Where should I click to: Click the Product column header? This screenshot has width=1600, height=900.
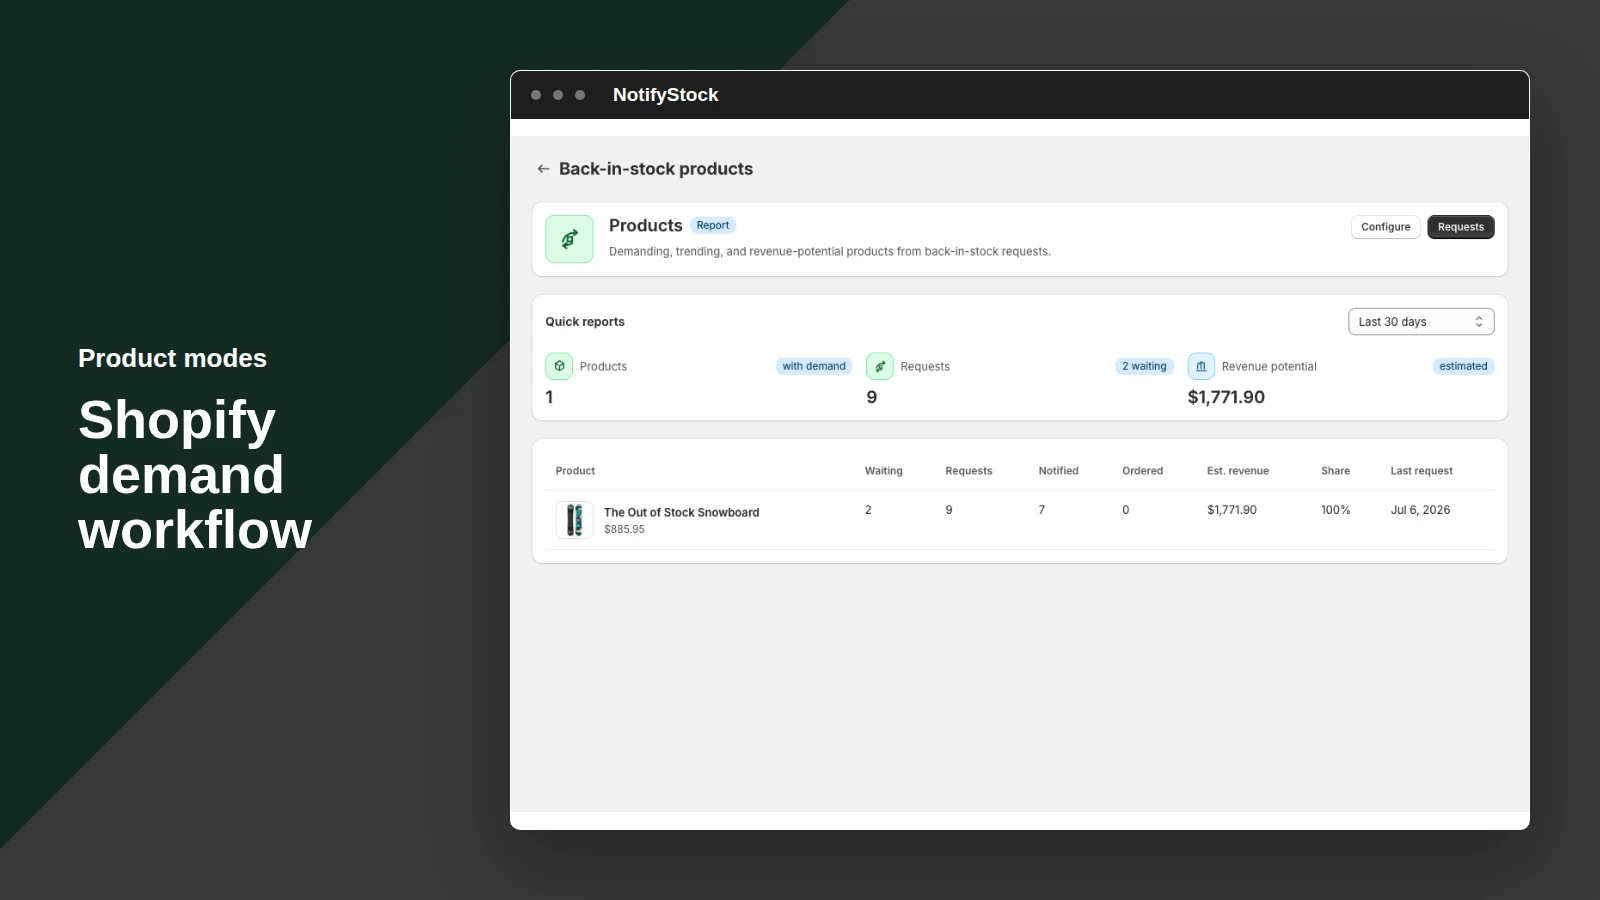[x=575, y=471]
